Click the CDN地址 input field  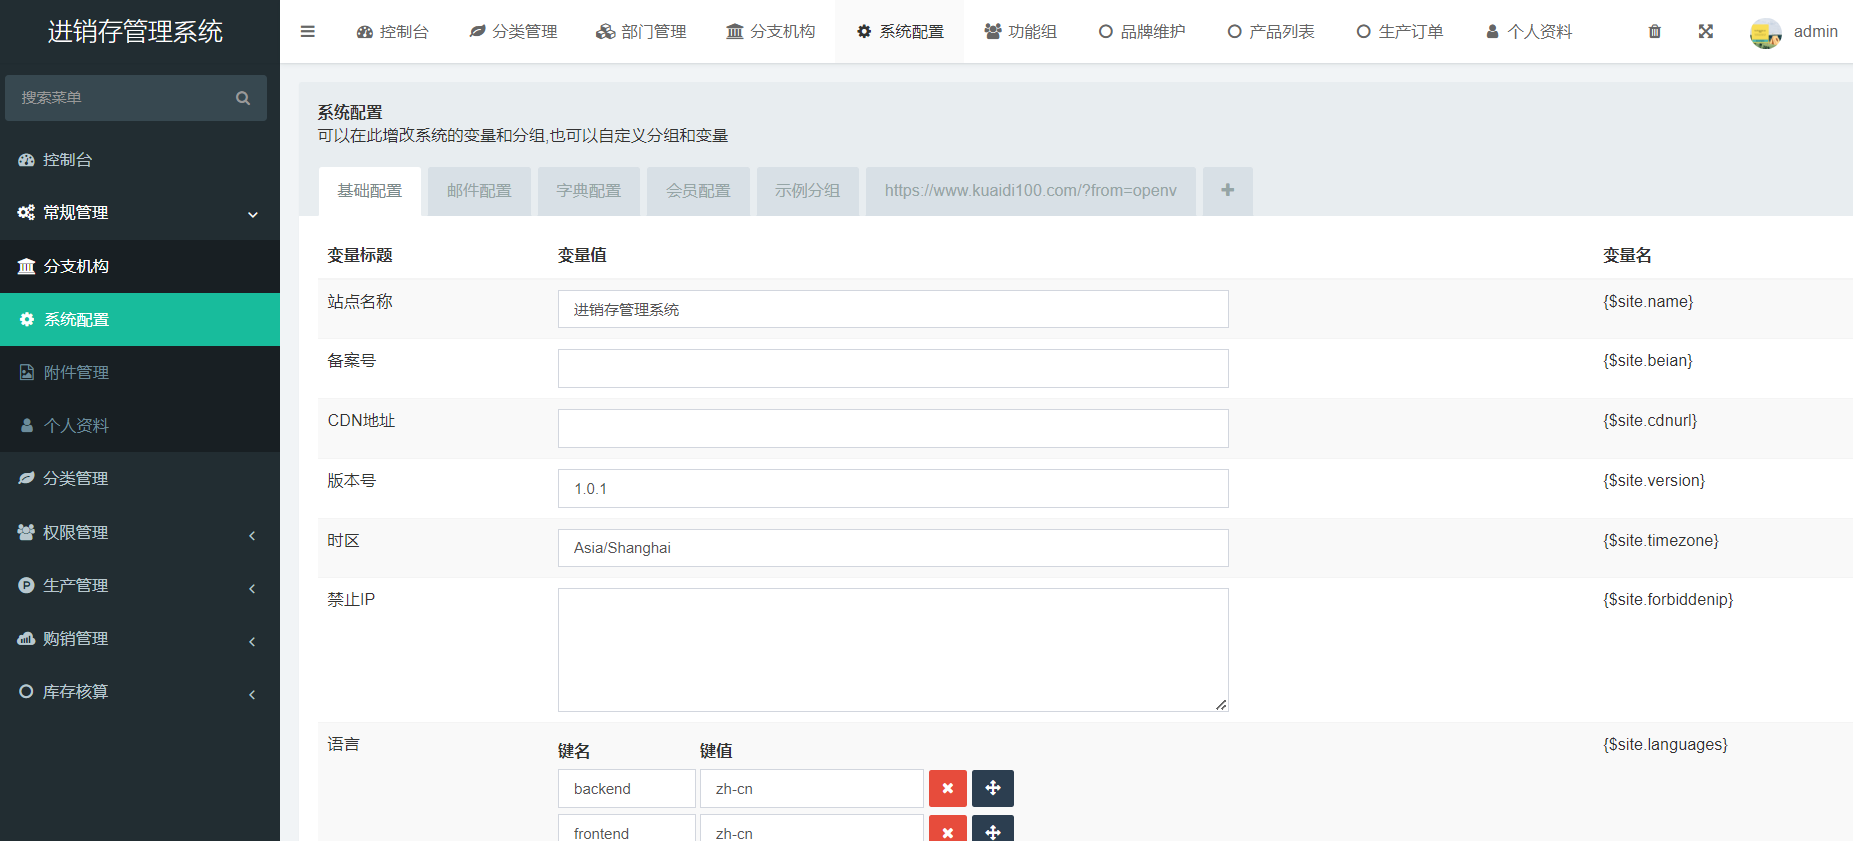[893, 428]
